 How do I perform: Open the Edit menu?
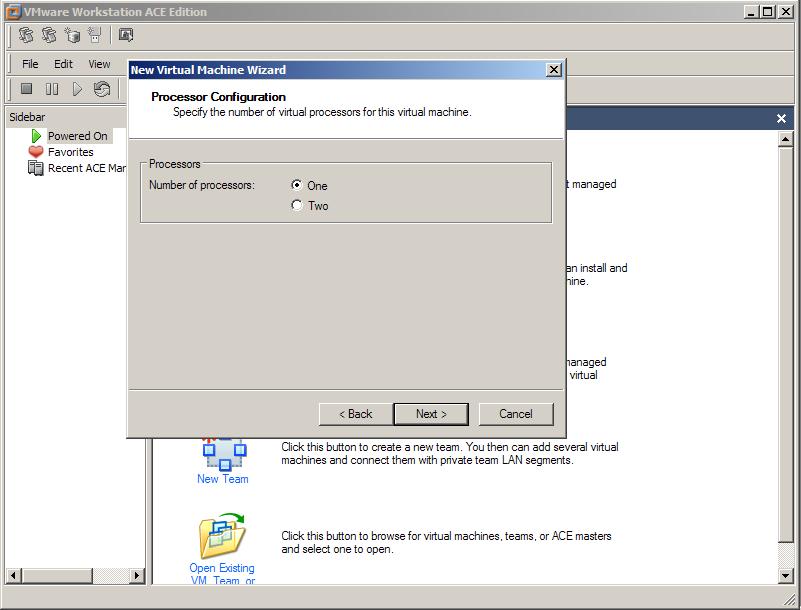(x=63, y=64)
